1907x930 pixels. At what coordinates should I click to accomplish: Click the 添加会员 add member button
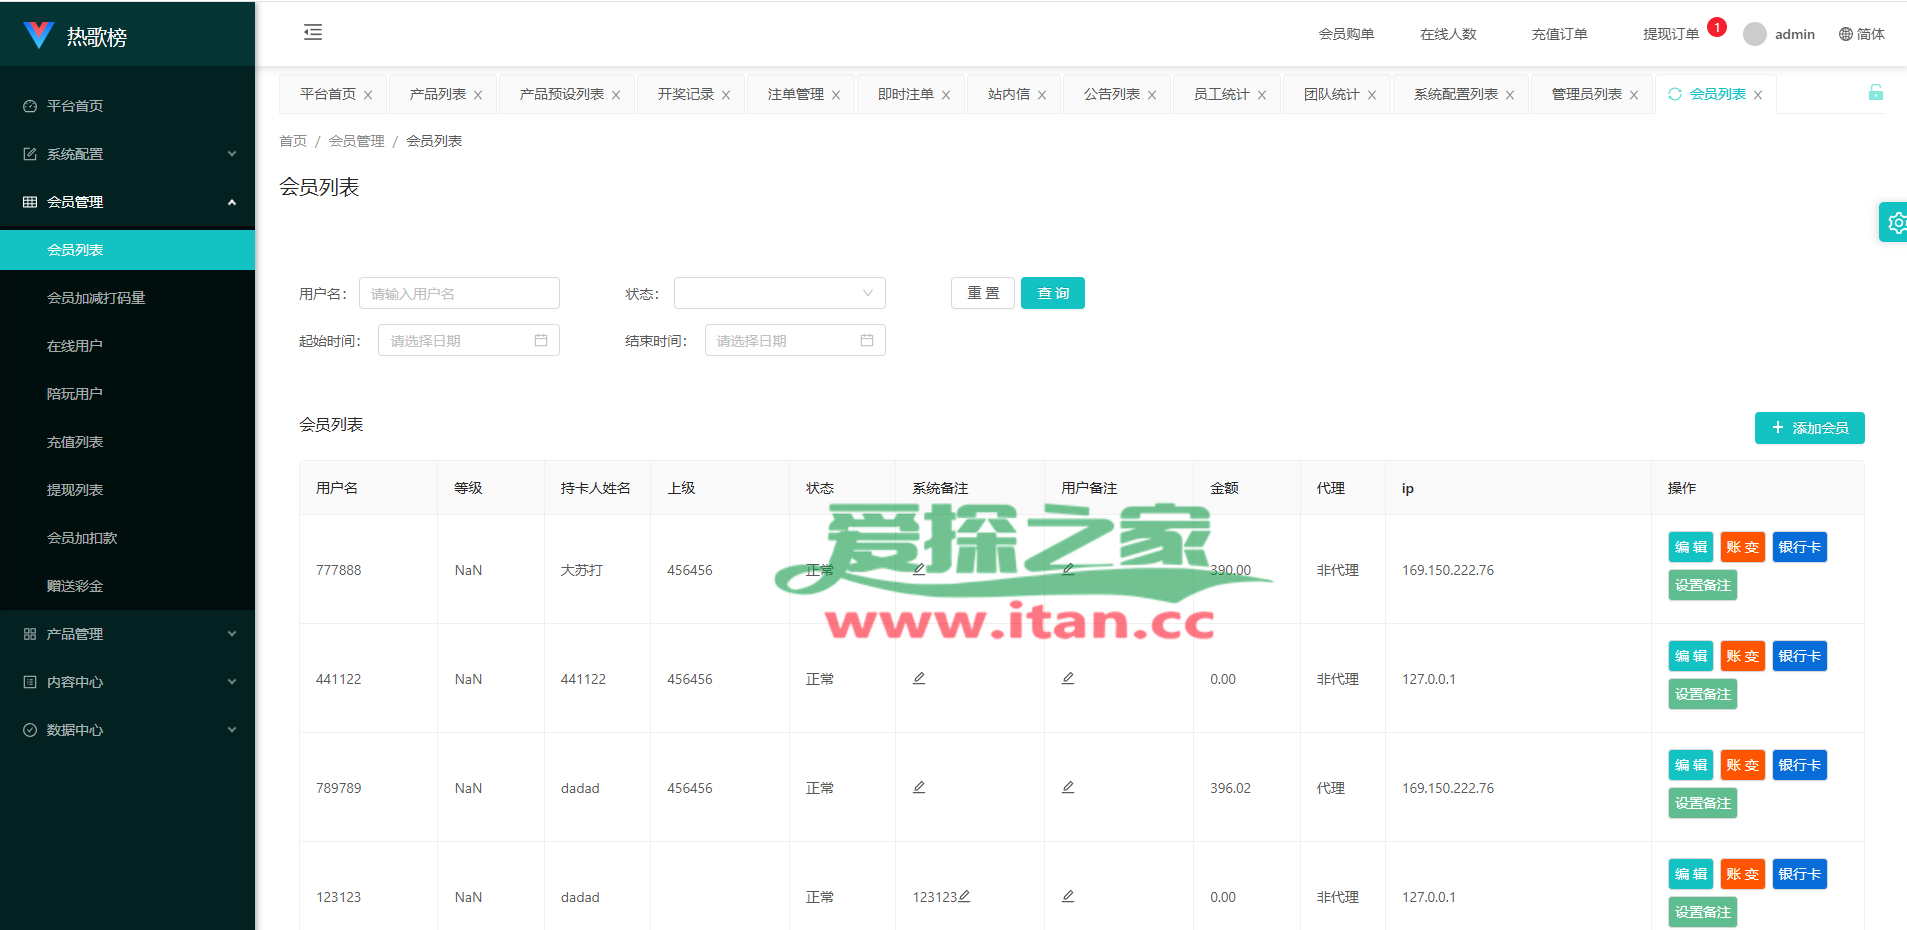1810,428
